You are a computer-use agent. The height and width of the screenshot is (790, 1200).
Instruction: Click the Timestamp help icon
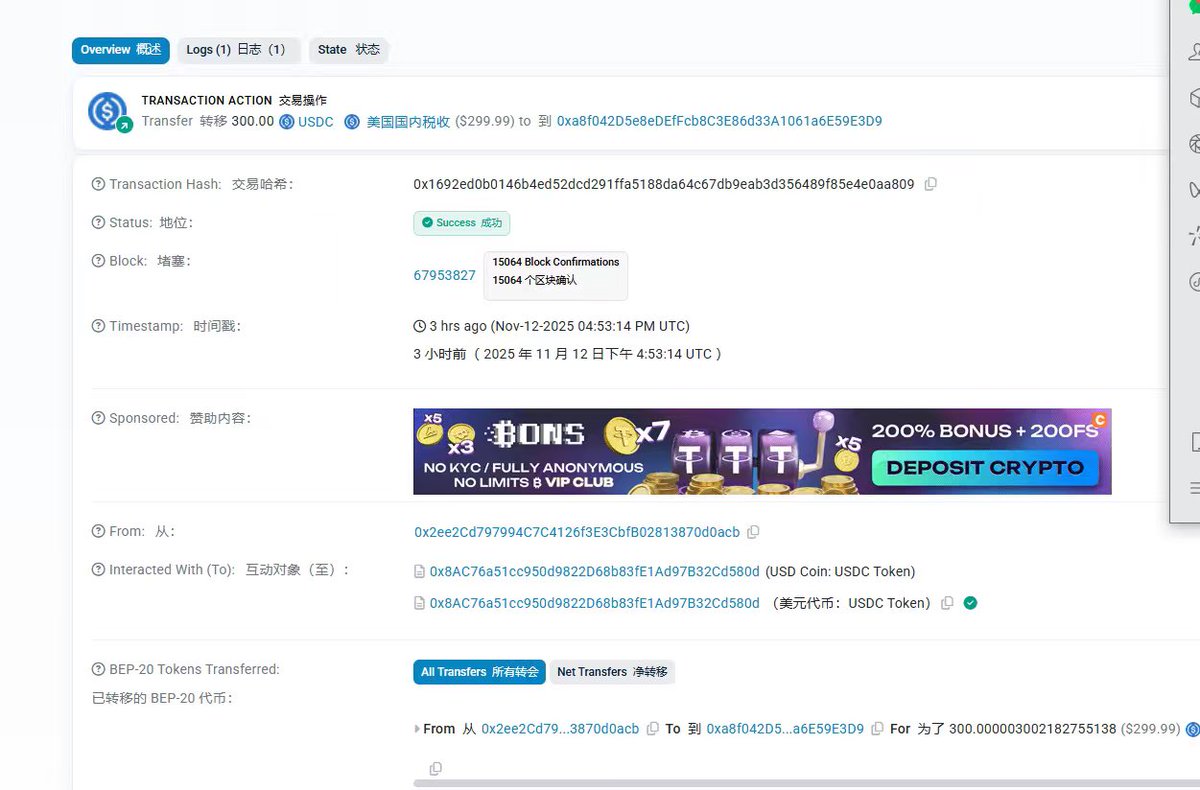(98, 326)
